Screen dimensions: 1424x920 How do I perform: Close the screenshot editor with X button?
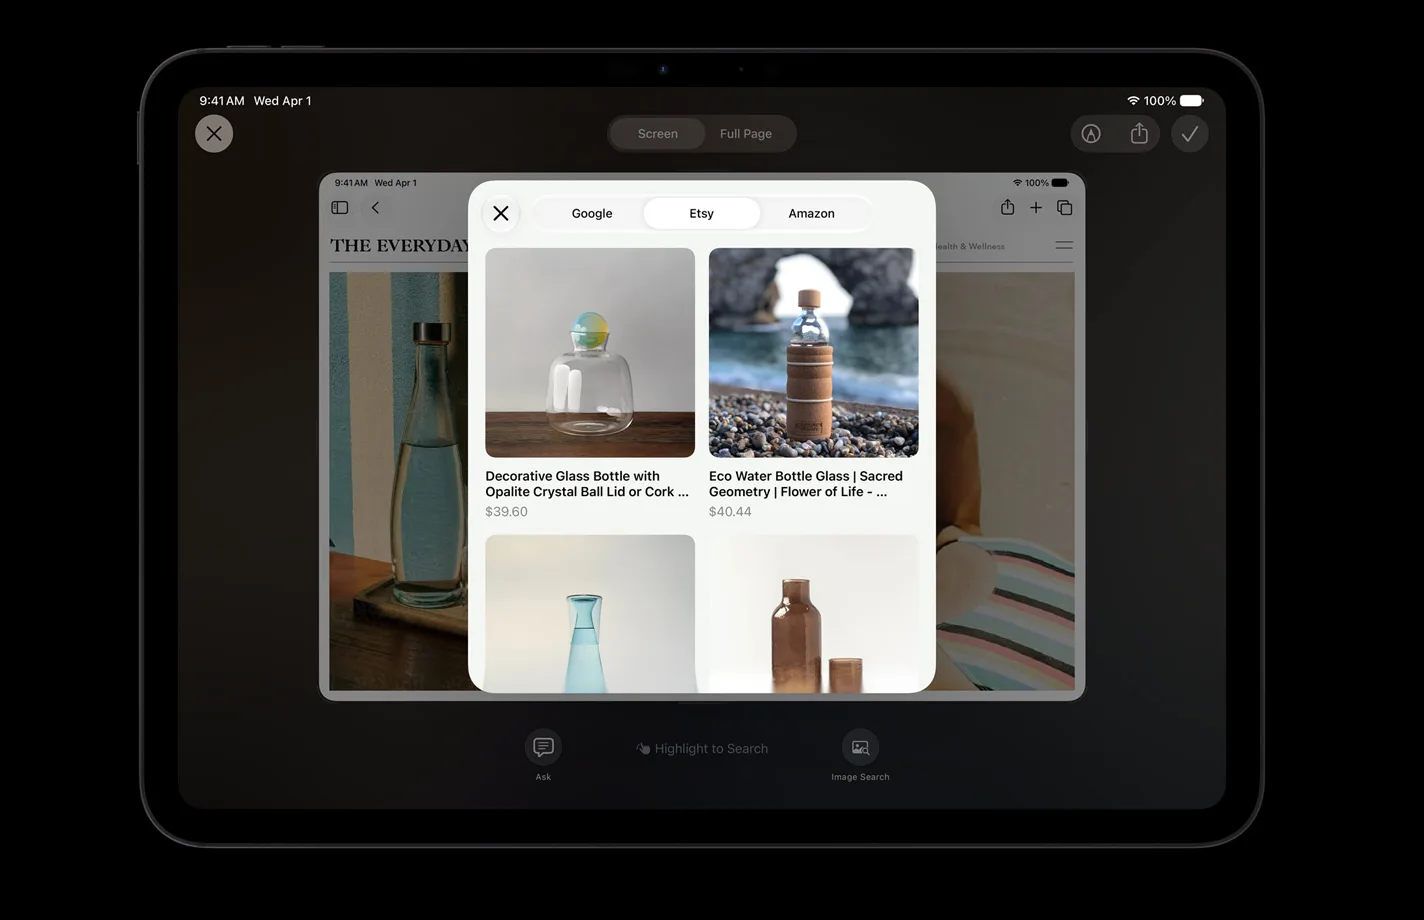[214, 133]
